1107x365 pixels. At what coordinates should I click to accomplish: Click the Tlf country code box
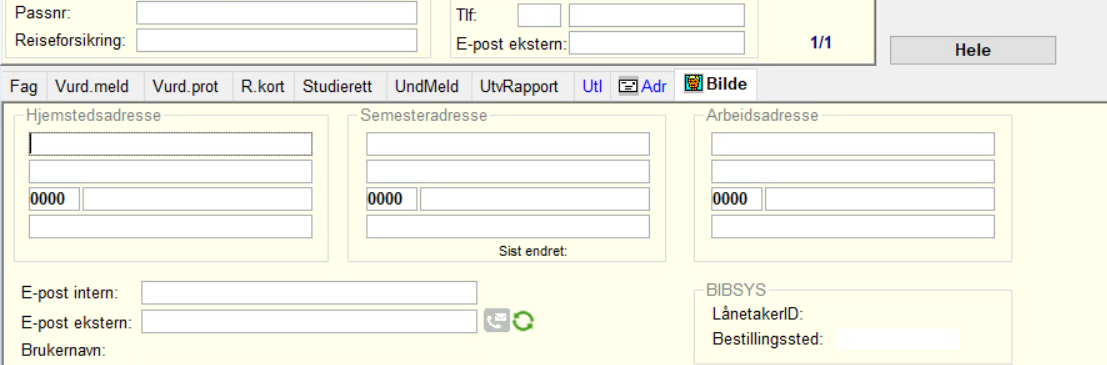pos(539,15)
